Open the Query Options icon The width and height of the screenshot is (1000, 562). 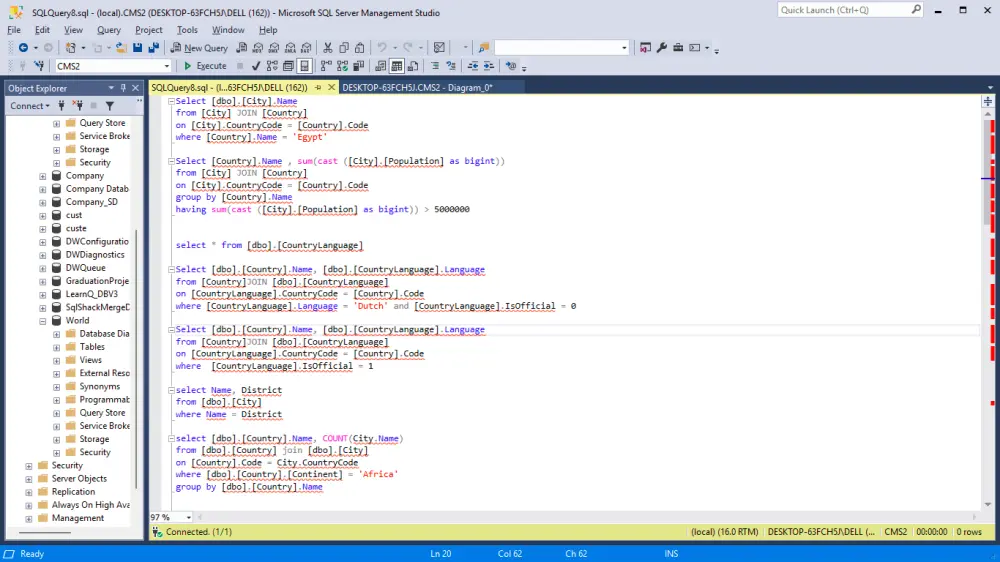[x=288, y=66]
